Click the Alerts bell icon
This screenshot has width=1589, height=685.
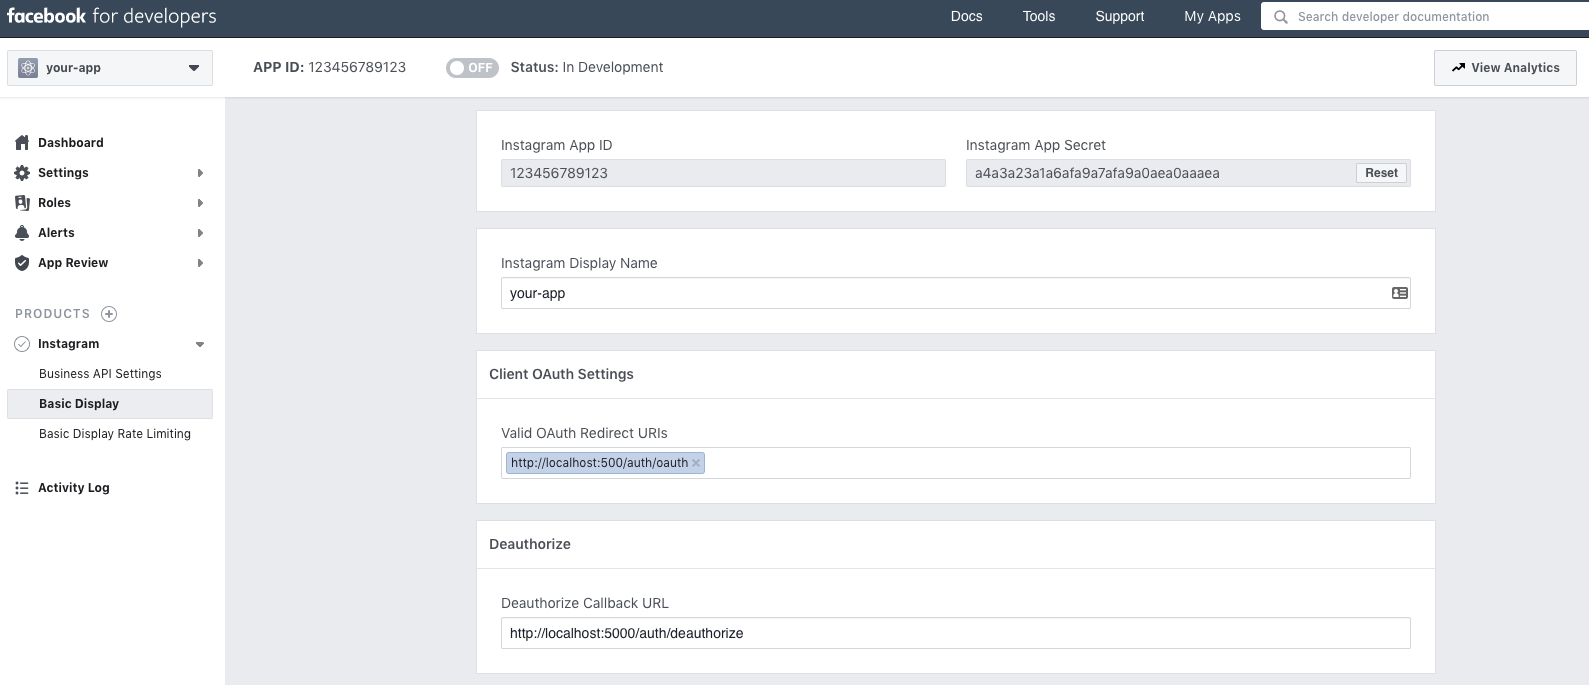tap(22, 233)
